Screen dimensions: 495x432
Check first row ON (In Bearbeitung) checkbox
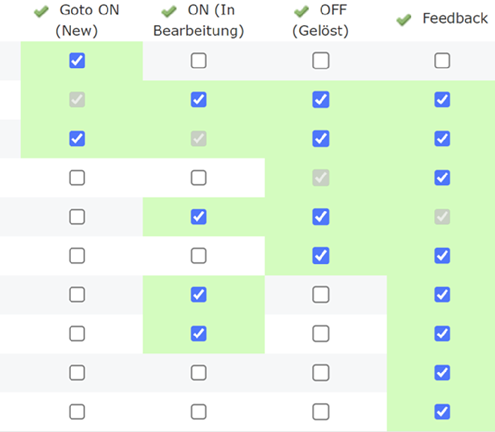[x=199, y=61]
